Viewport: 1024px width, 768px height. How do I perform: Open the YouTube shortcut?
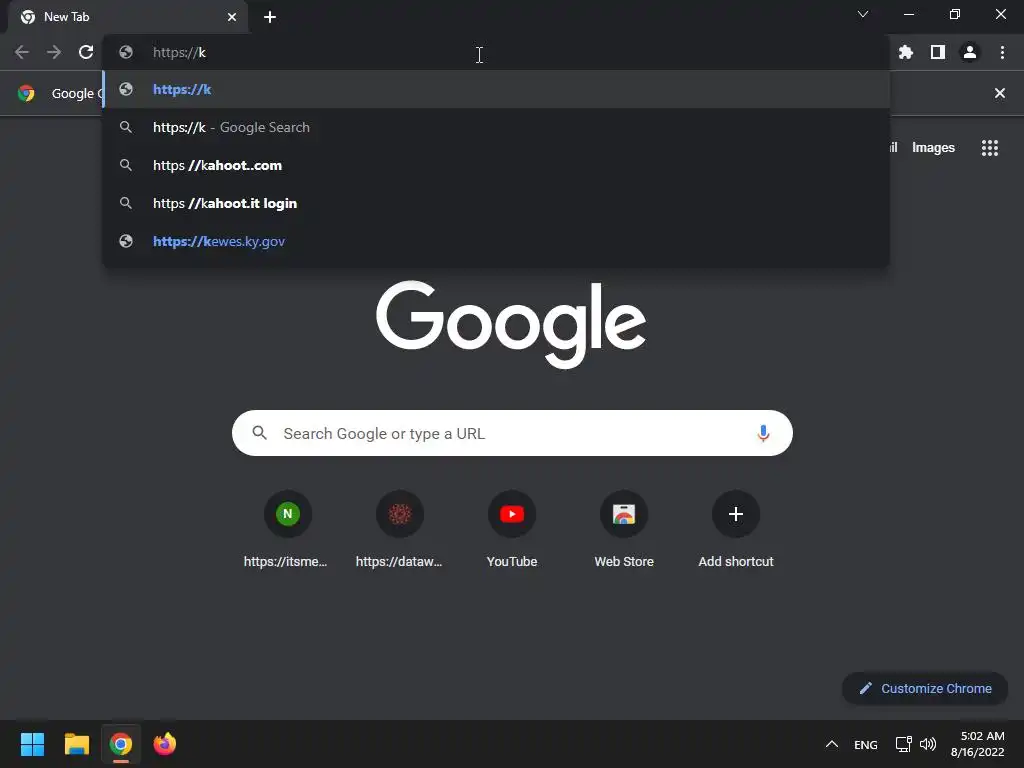(x=512, y=529)
